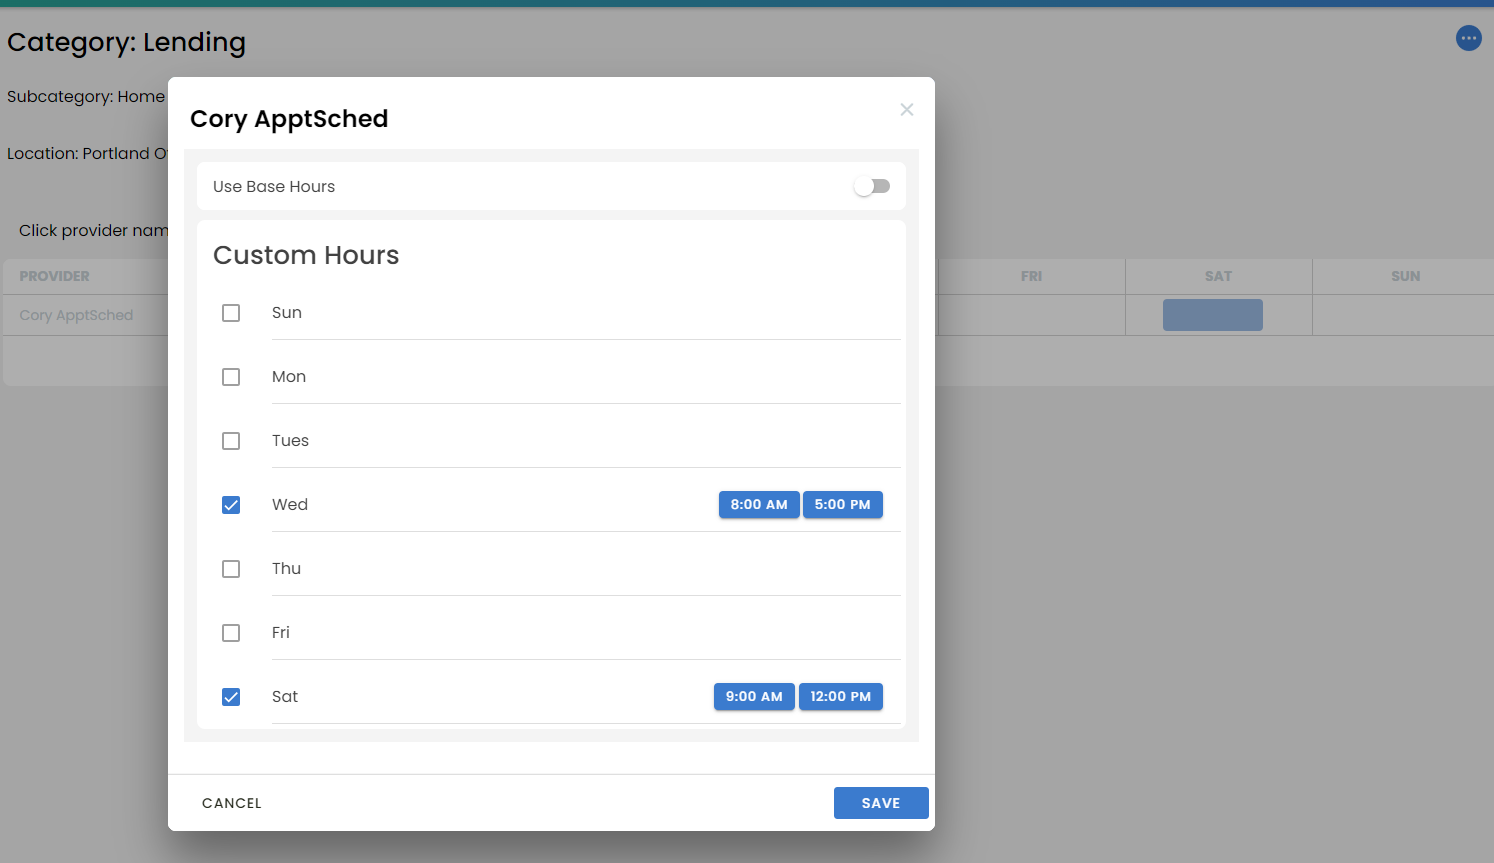Uncheck the Wed checkbox
This screenshot has width=1494, height=863.
(x=231, y=505)
